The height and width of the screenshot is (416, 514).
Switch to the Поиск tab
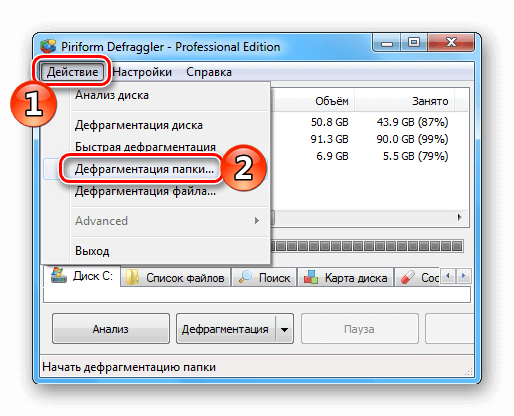click(264, 278)
